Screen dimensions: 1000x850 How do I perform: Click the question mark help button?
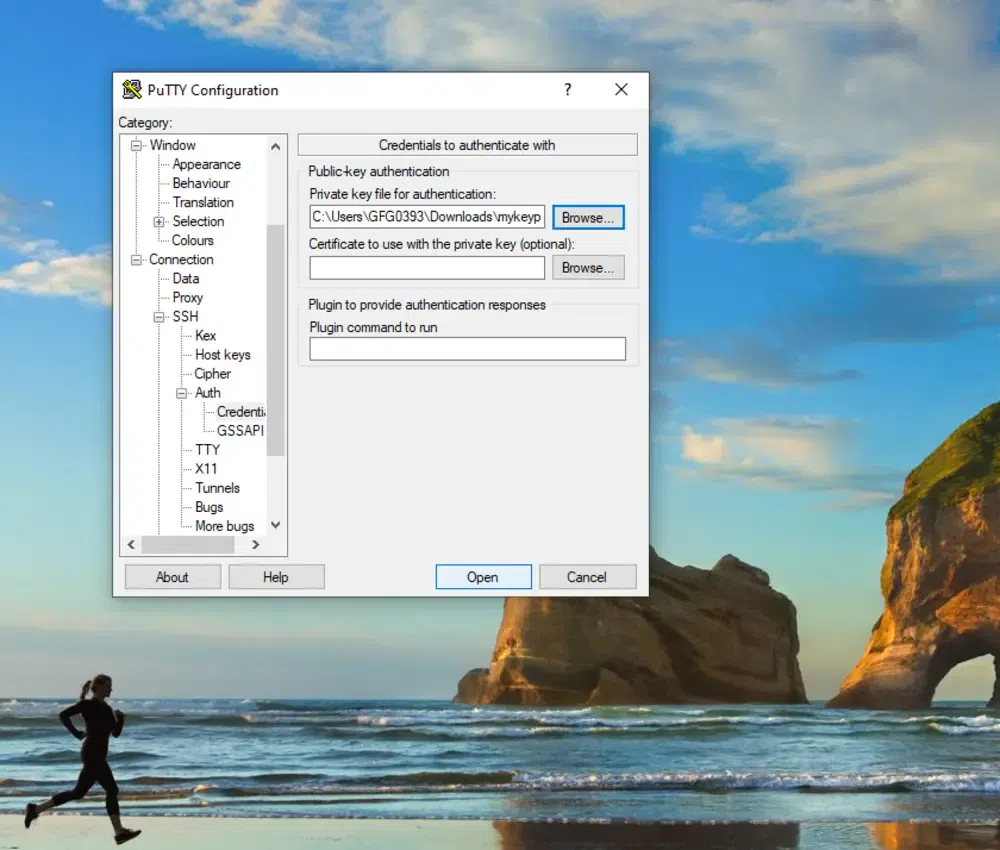[x=568, y=90]
